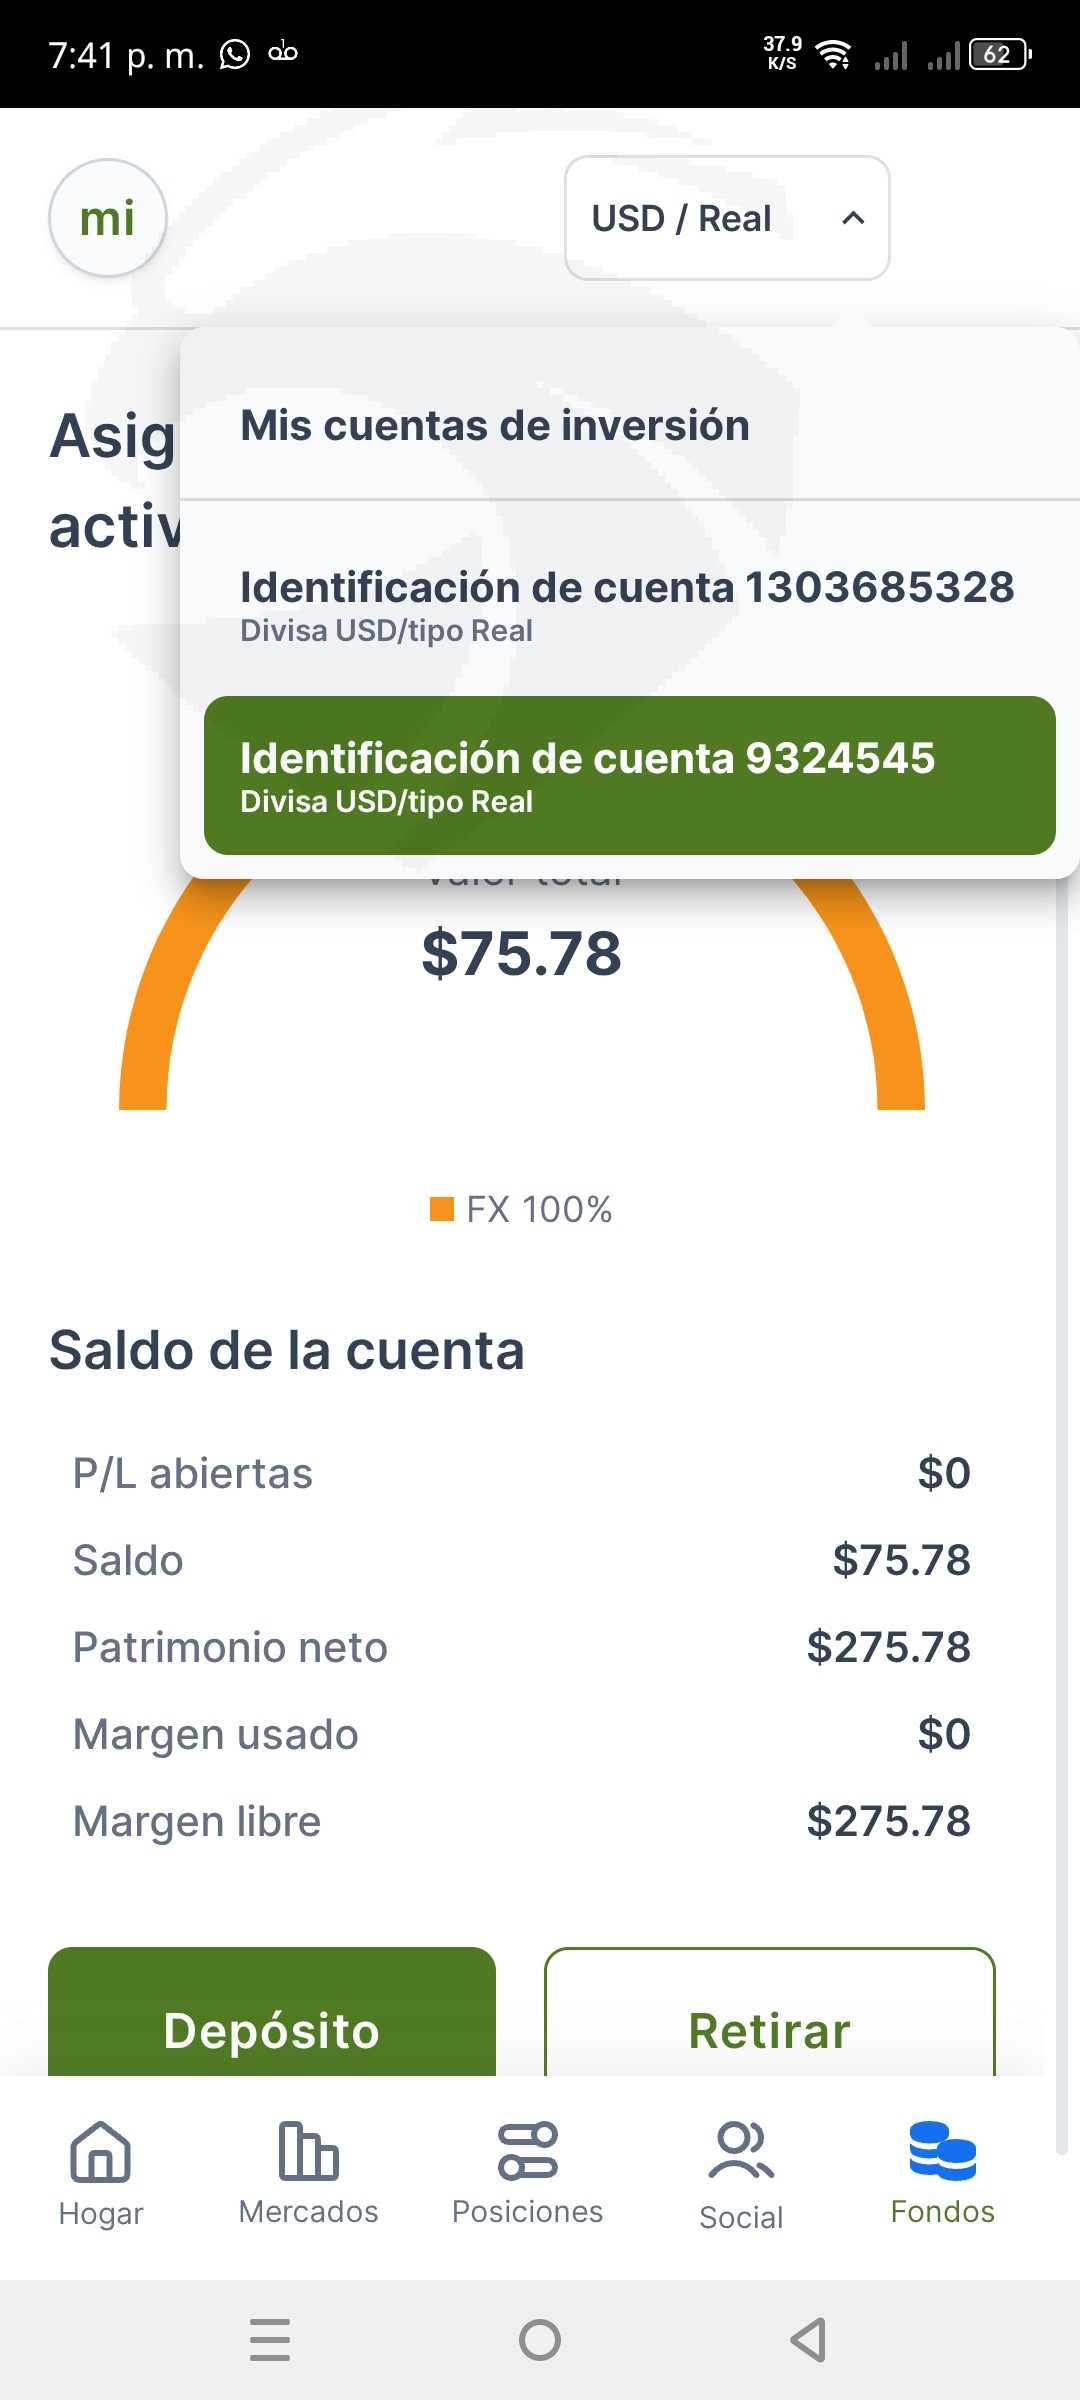Tap the Posiciones sliders icon

pyautogui.click(x=527, y=2150)
